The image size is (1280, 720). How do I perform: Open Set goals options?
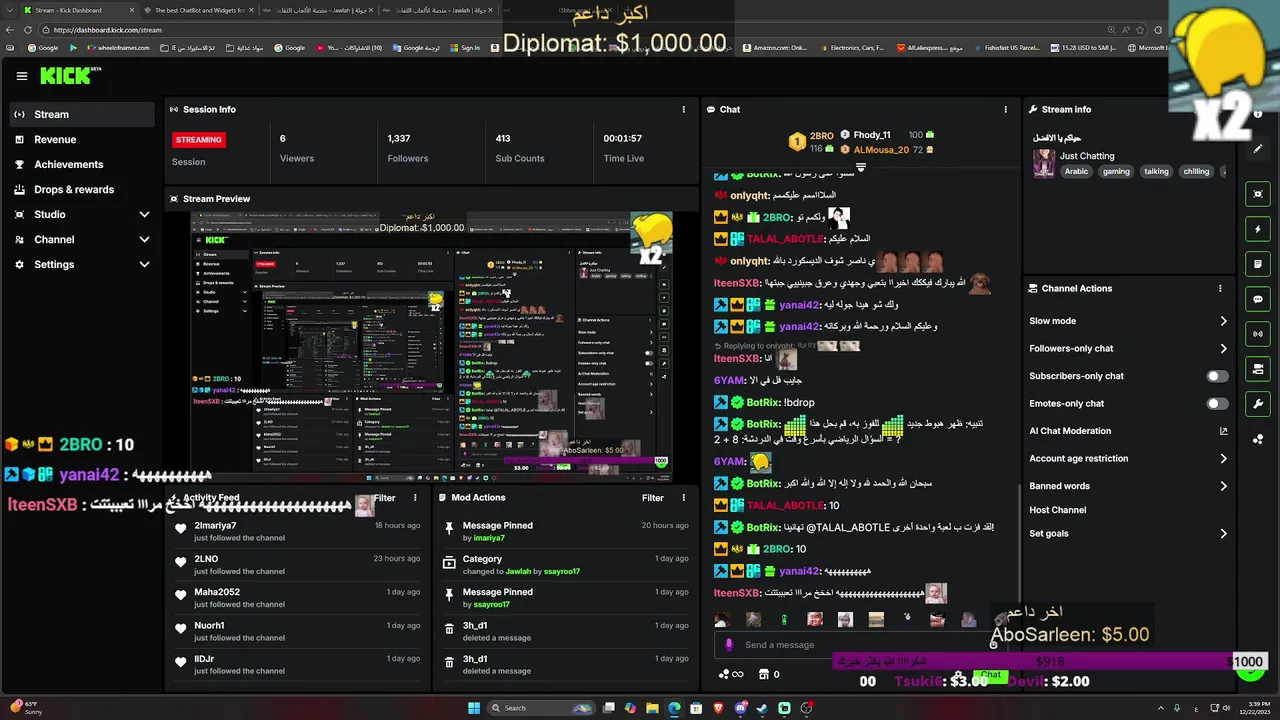[1128, 533]
